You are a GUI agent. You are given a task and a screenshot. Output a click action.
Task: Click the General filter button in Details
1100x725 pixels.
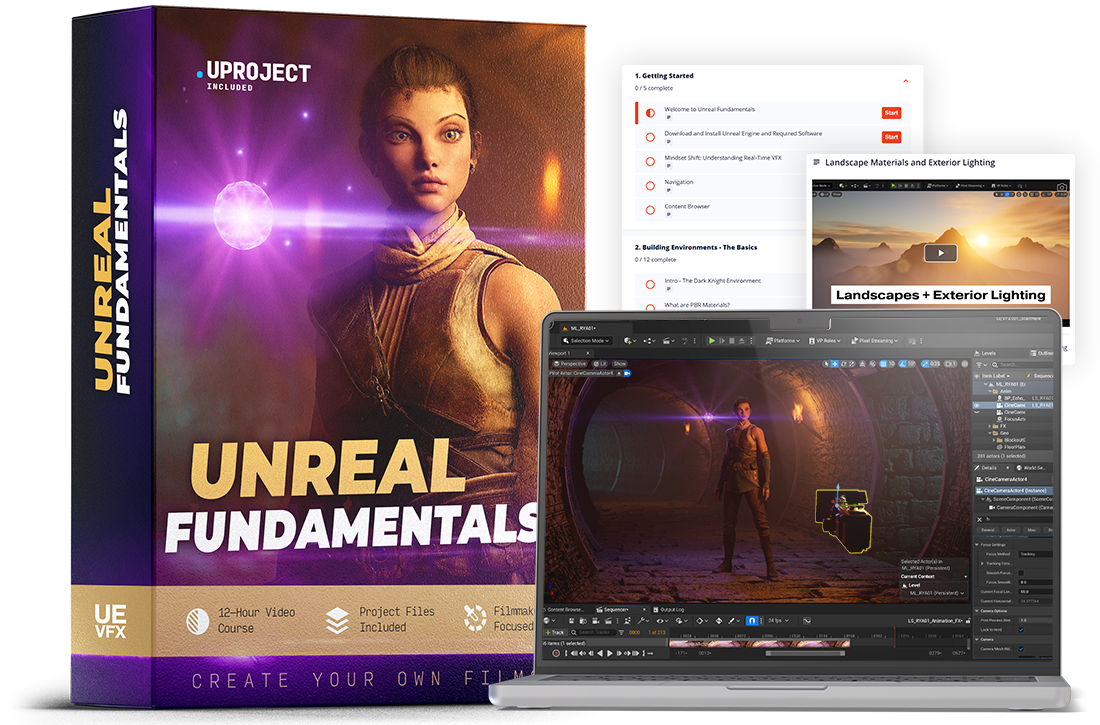[x=988, y=530]
